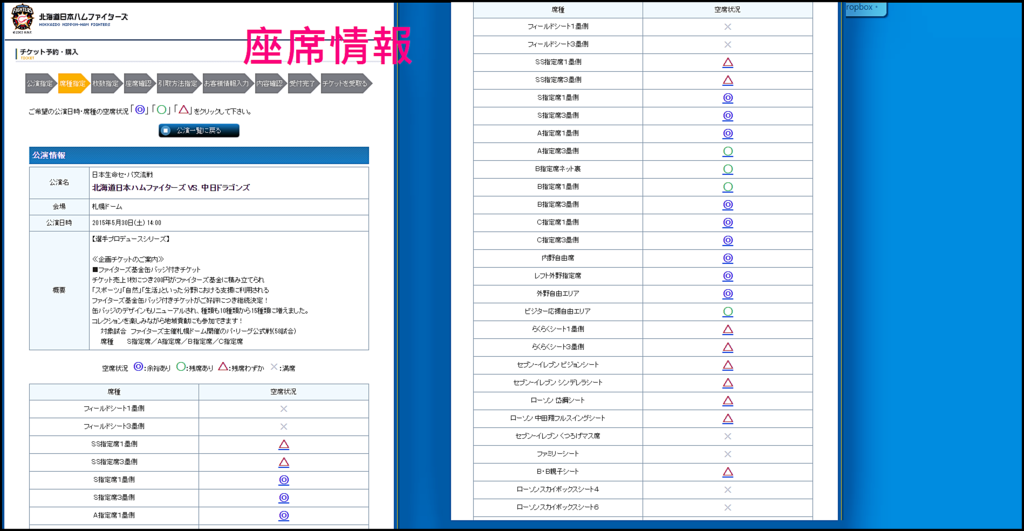Click ローソン 中田翔フルスイングシート triangle icon
Viewport: 1024px width, 531px height.
click(x=728, y=419)
